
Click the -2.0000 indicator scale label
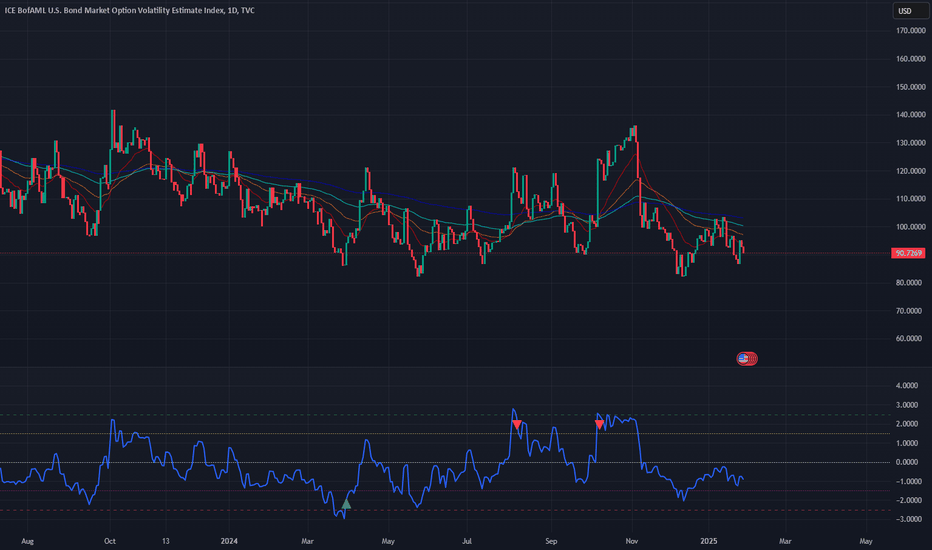907,500
